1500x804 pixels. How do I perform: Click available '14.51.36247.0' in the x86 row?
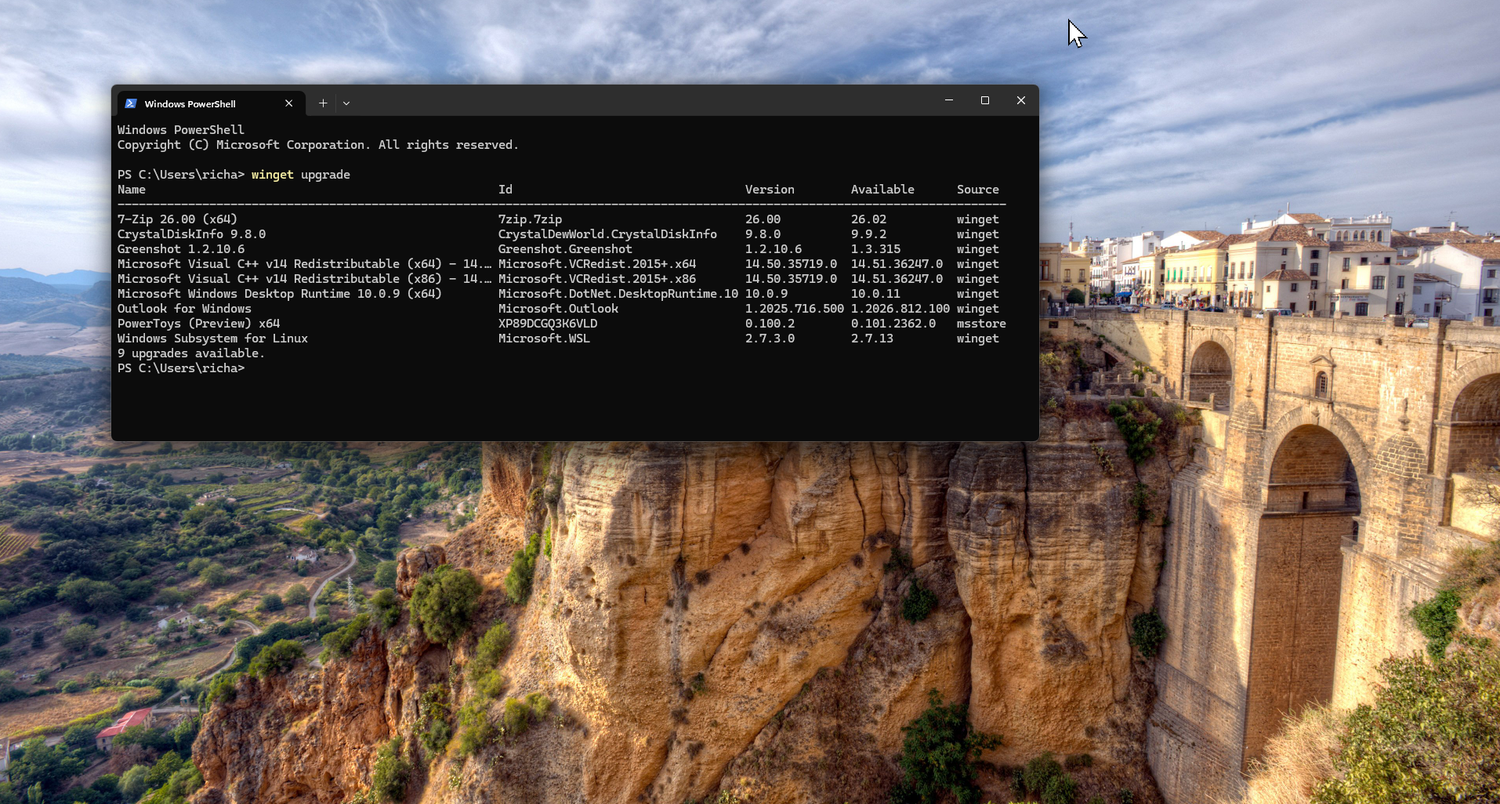coord(897,279)
